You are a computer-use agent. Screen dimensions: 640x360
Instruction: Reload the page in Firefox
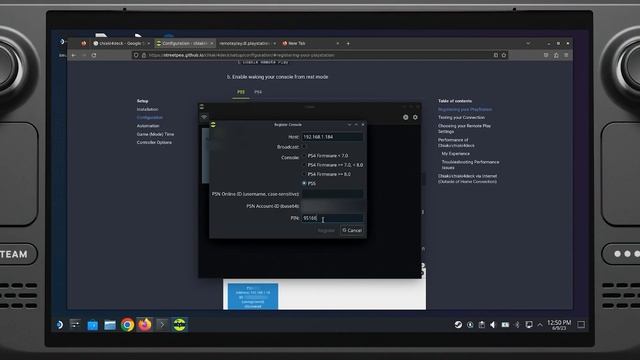[x=94, y=55]
